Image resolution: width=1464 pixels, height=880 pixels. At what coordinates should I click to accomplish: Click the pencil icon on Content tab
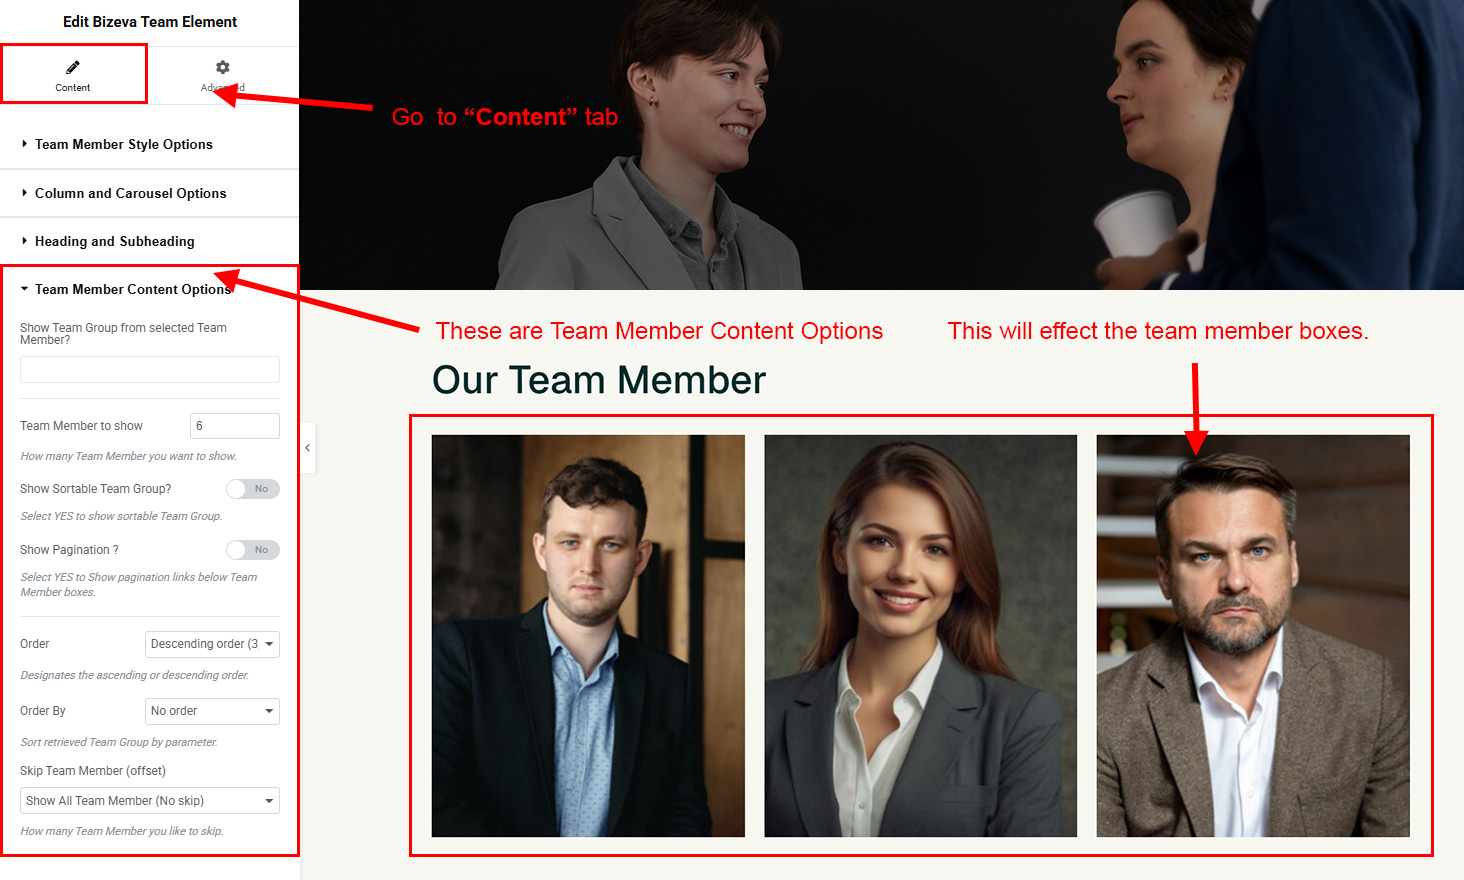pos(72,67)
